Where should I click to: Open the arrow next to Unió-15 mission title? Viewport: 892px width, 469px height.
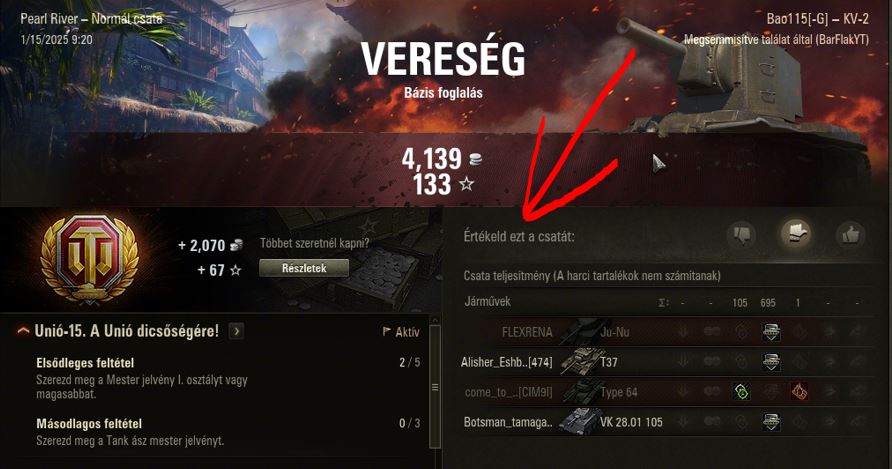[x=236, y=331]
